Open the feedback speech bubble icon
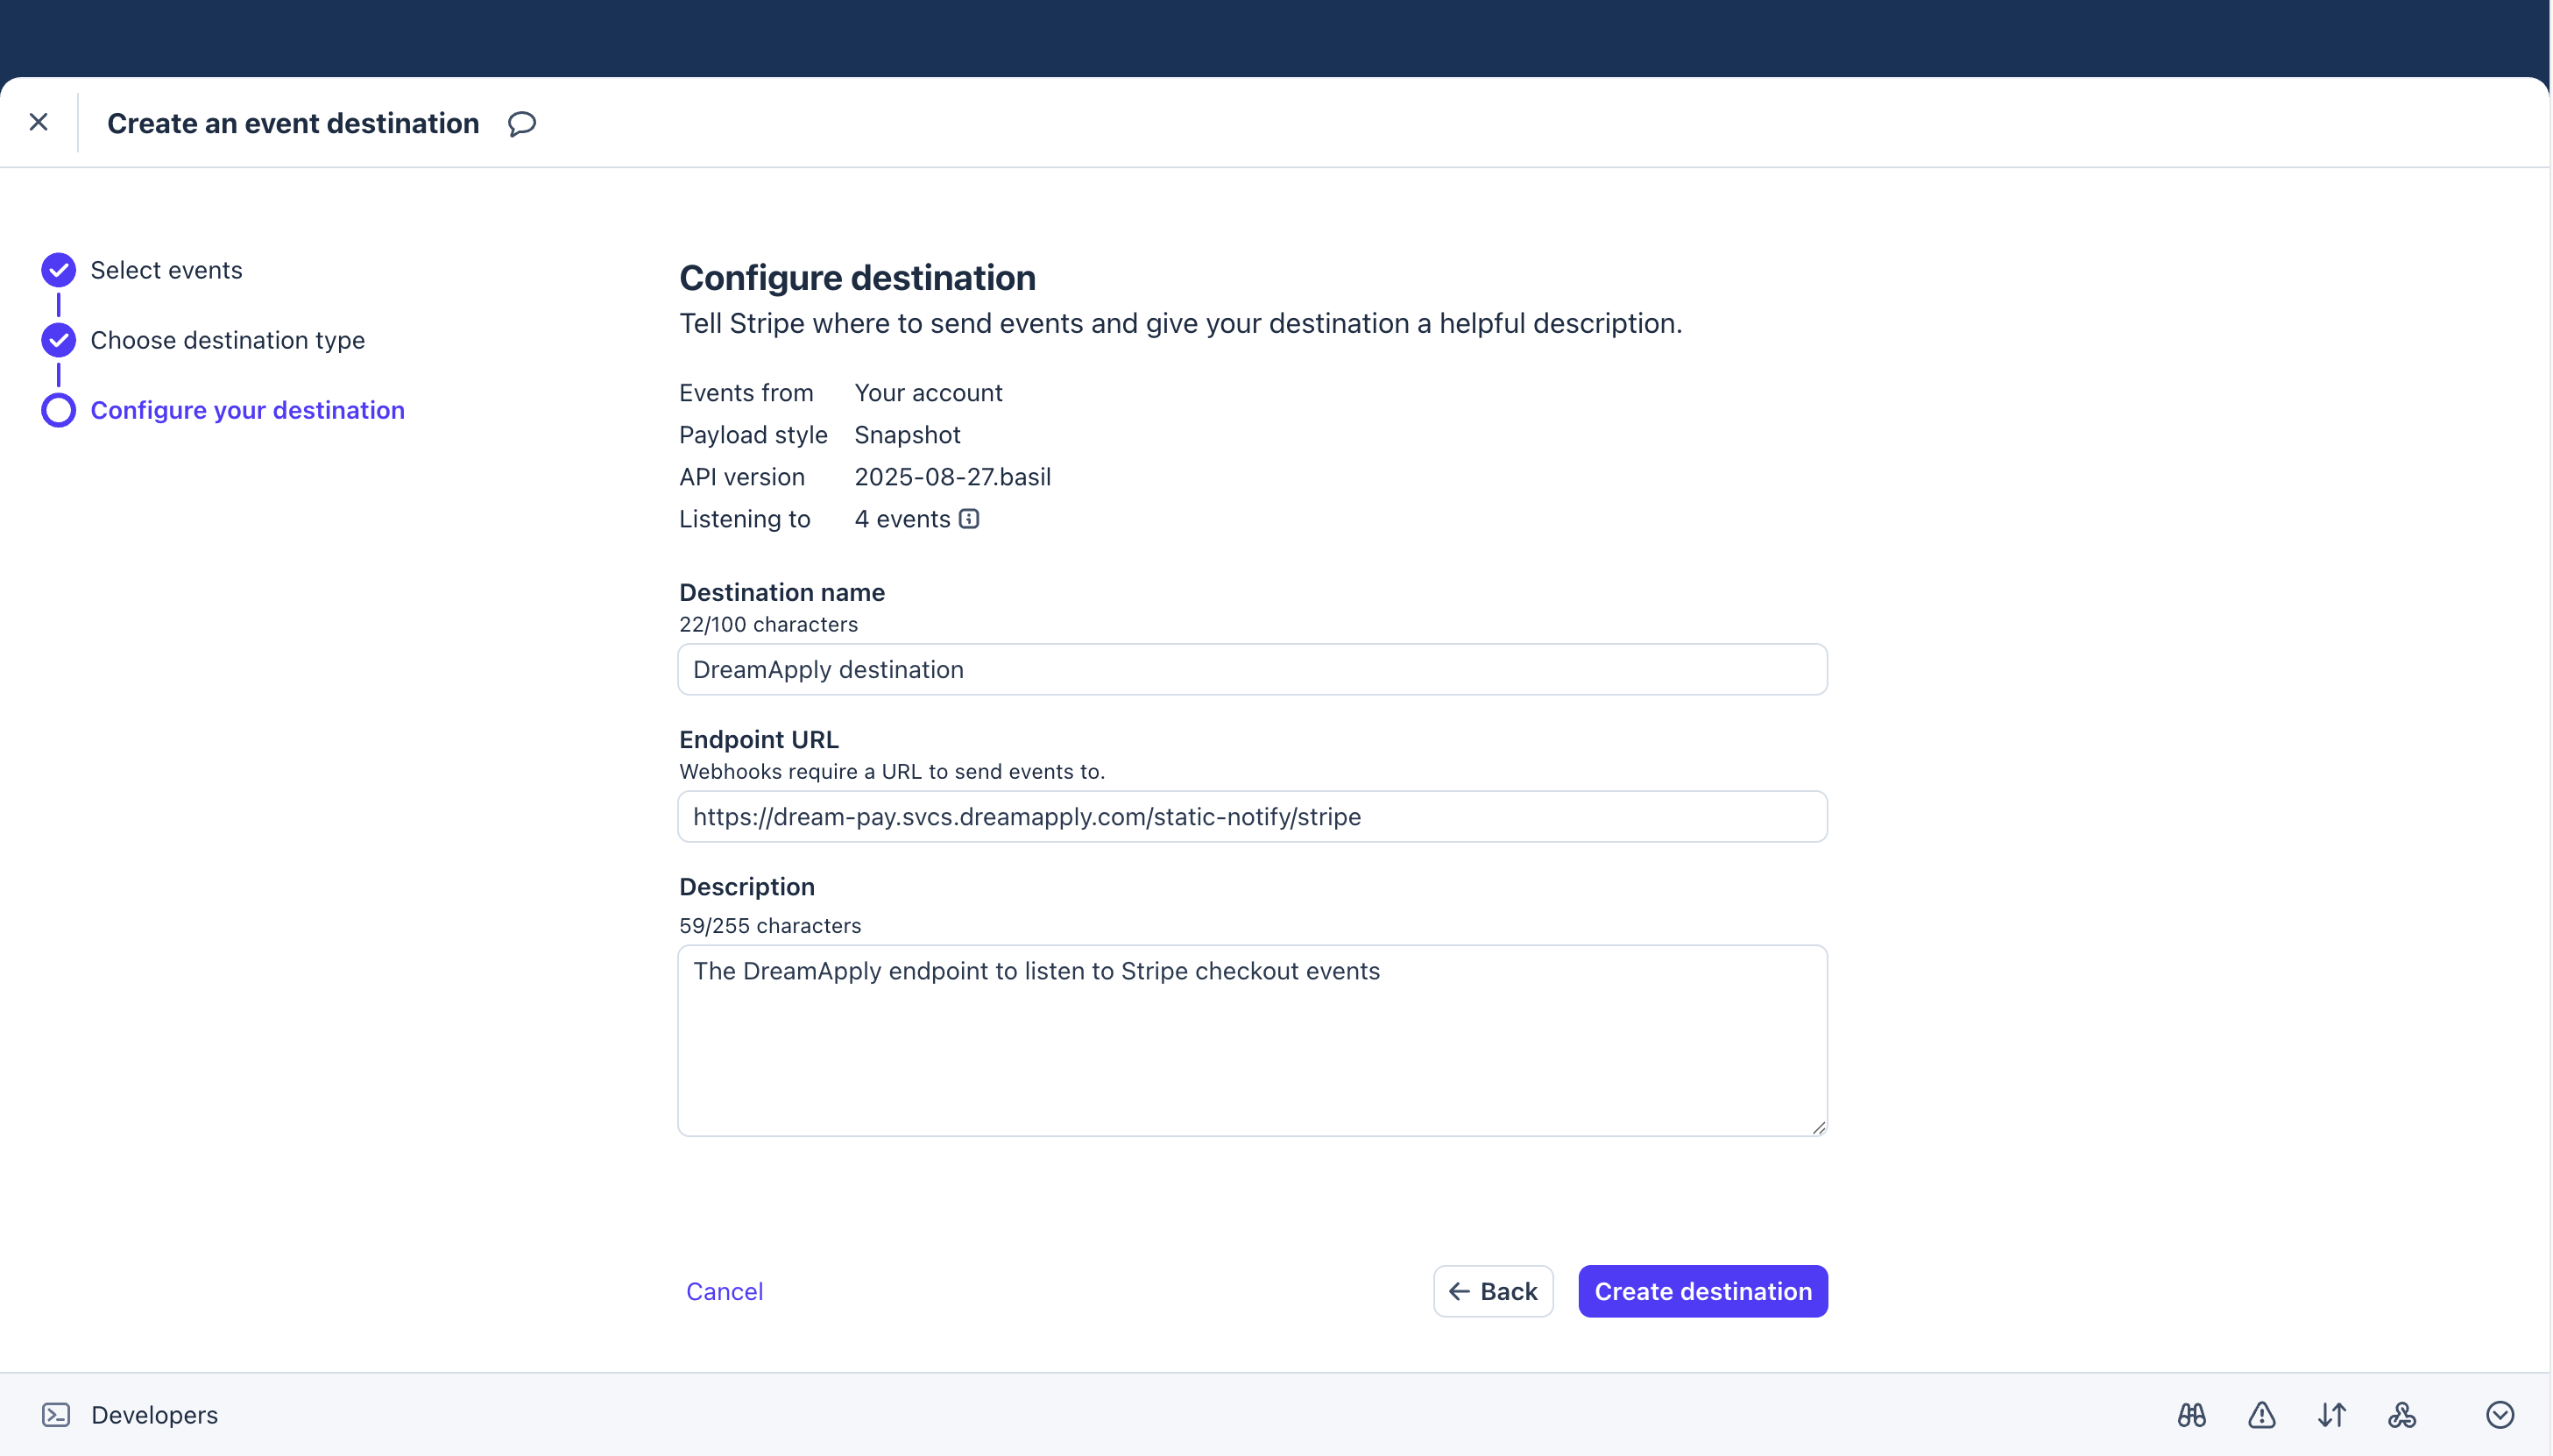 pos(521,124)
